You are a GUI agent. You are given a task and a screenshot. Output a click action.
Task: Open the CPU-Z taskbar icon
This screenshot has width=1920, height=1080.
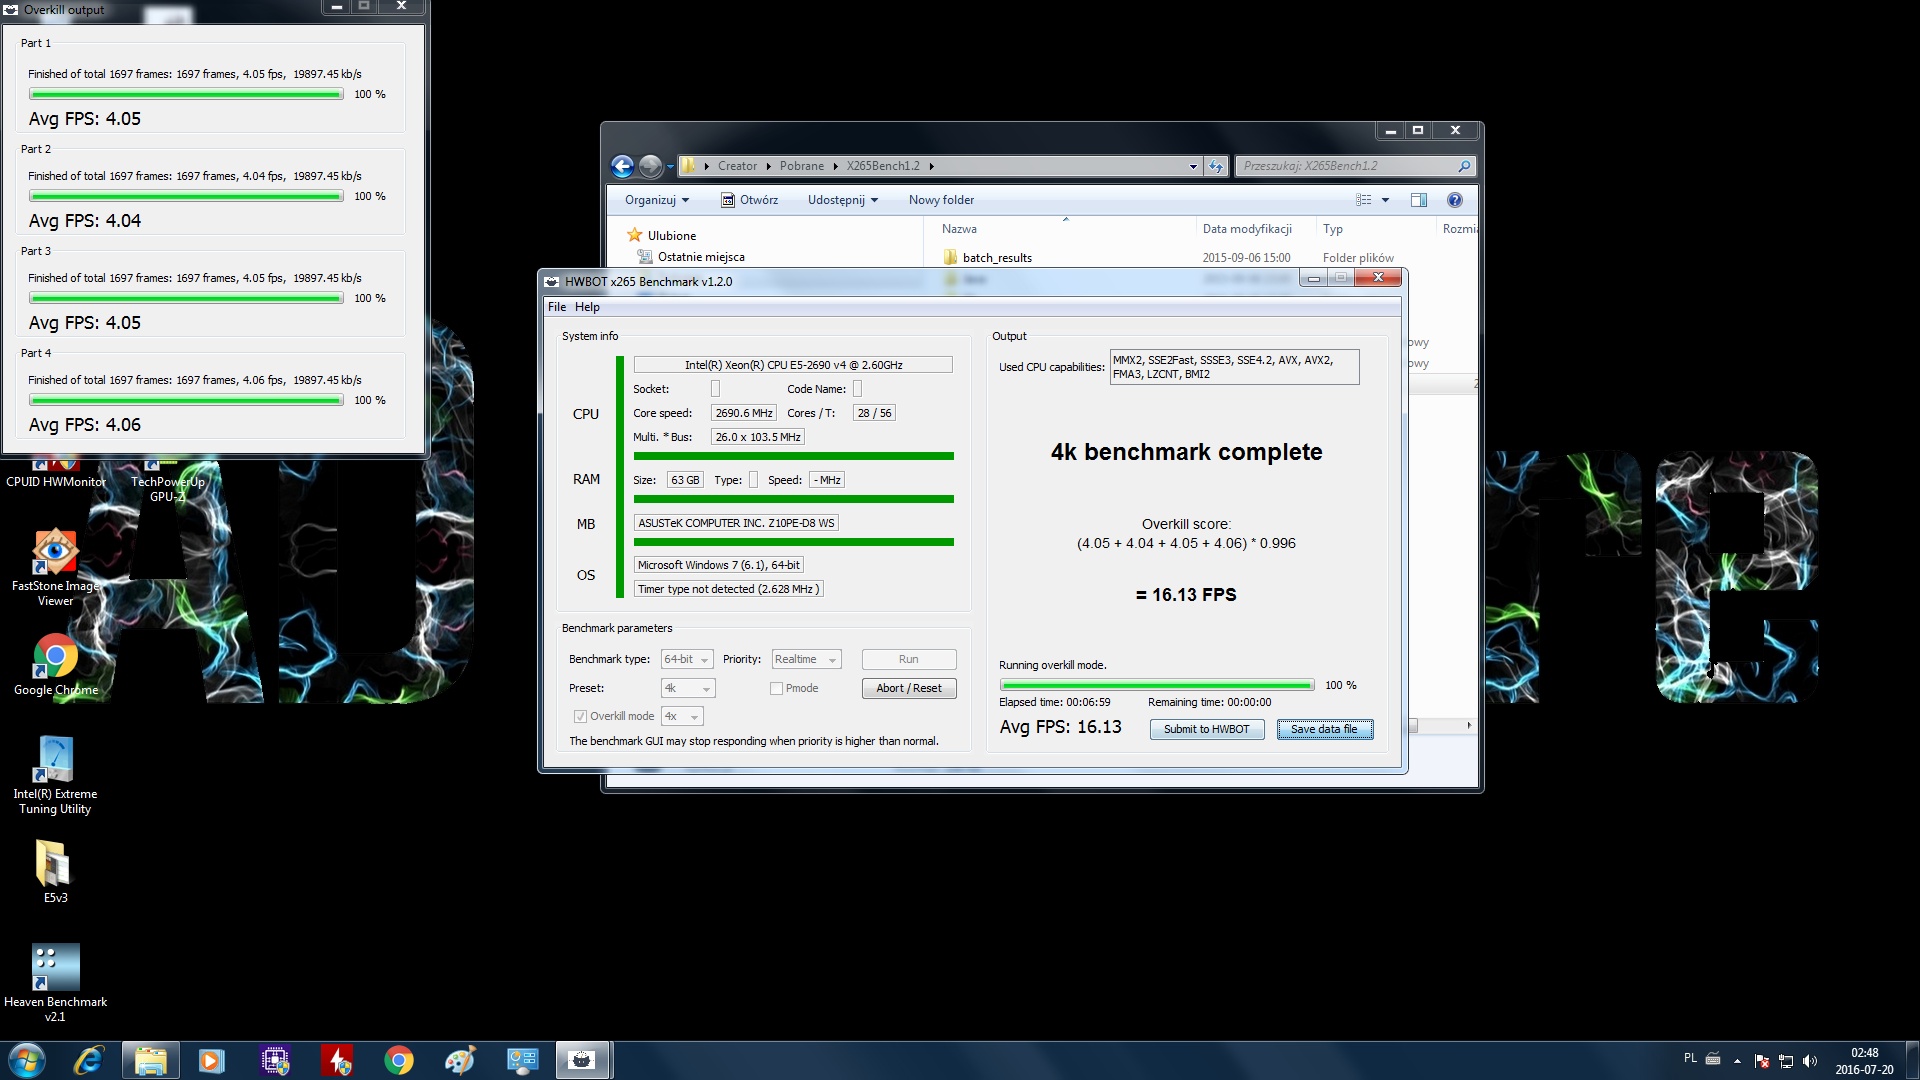274,1060
